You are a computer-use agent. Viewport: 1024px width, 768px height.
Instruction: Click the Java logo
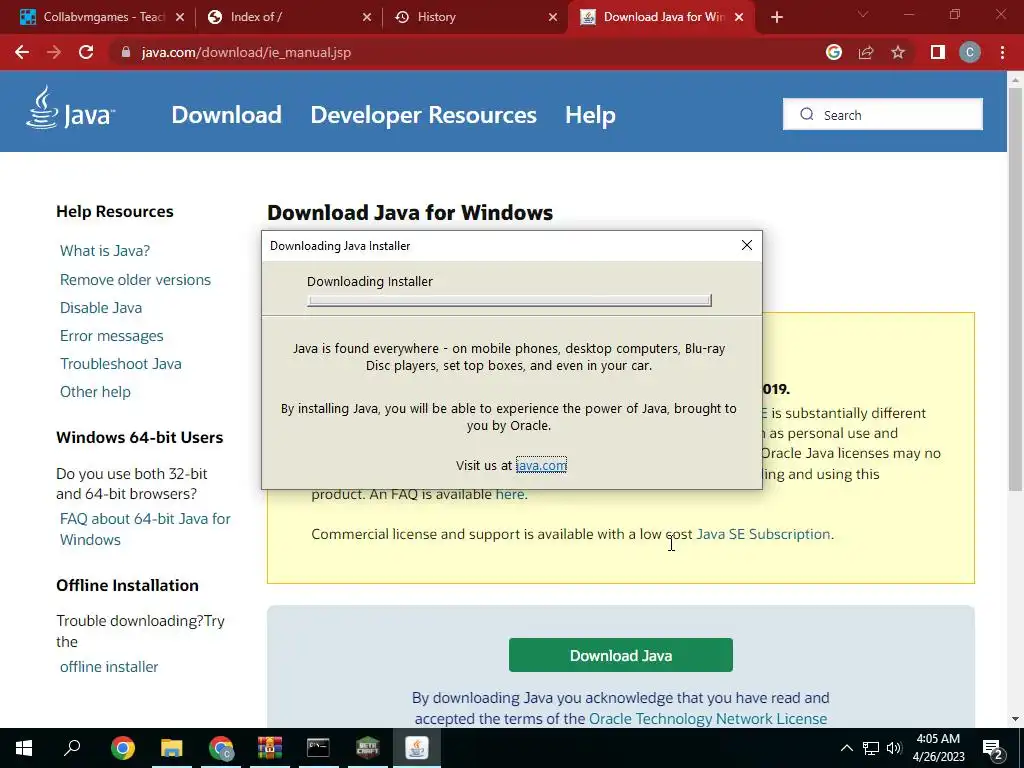[x=71, y=109]
